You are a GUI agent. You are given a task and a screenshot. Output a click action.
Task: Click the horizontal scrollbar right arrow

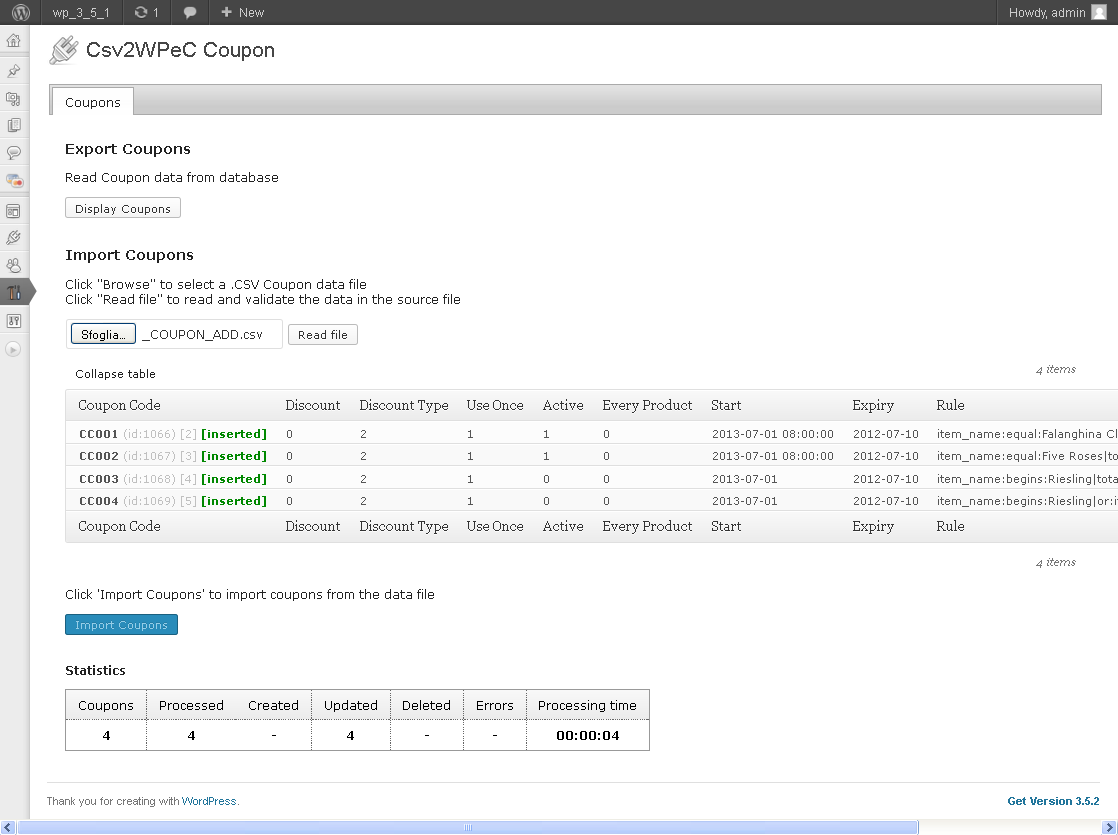click(x=1109, y=827)
